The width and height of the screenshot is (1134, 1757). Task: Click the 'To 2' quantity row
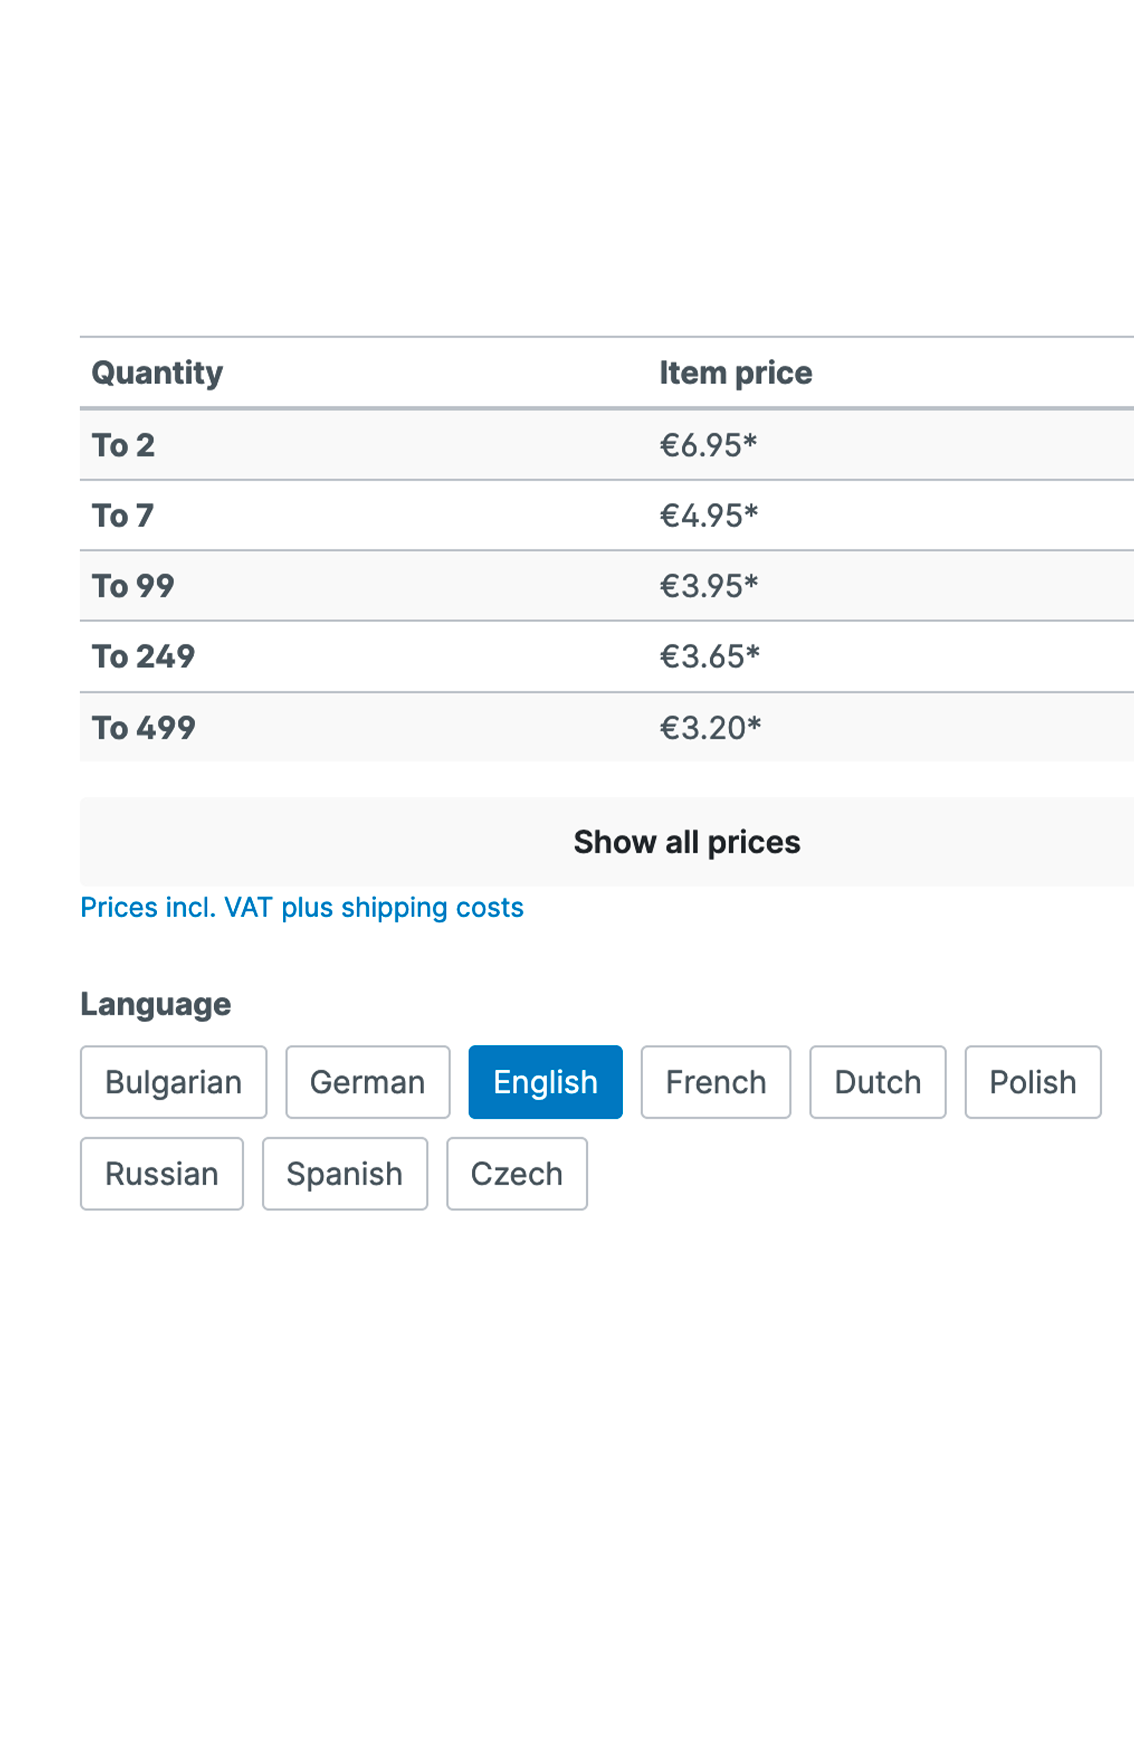607,445
